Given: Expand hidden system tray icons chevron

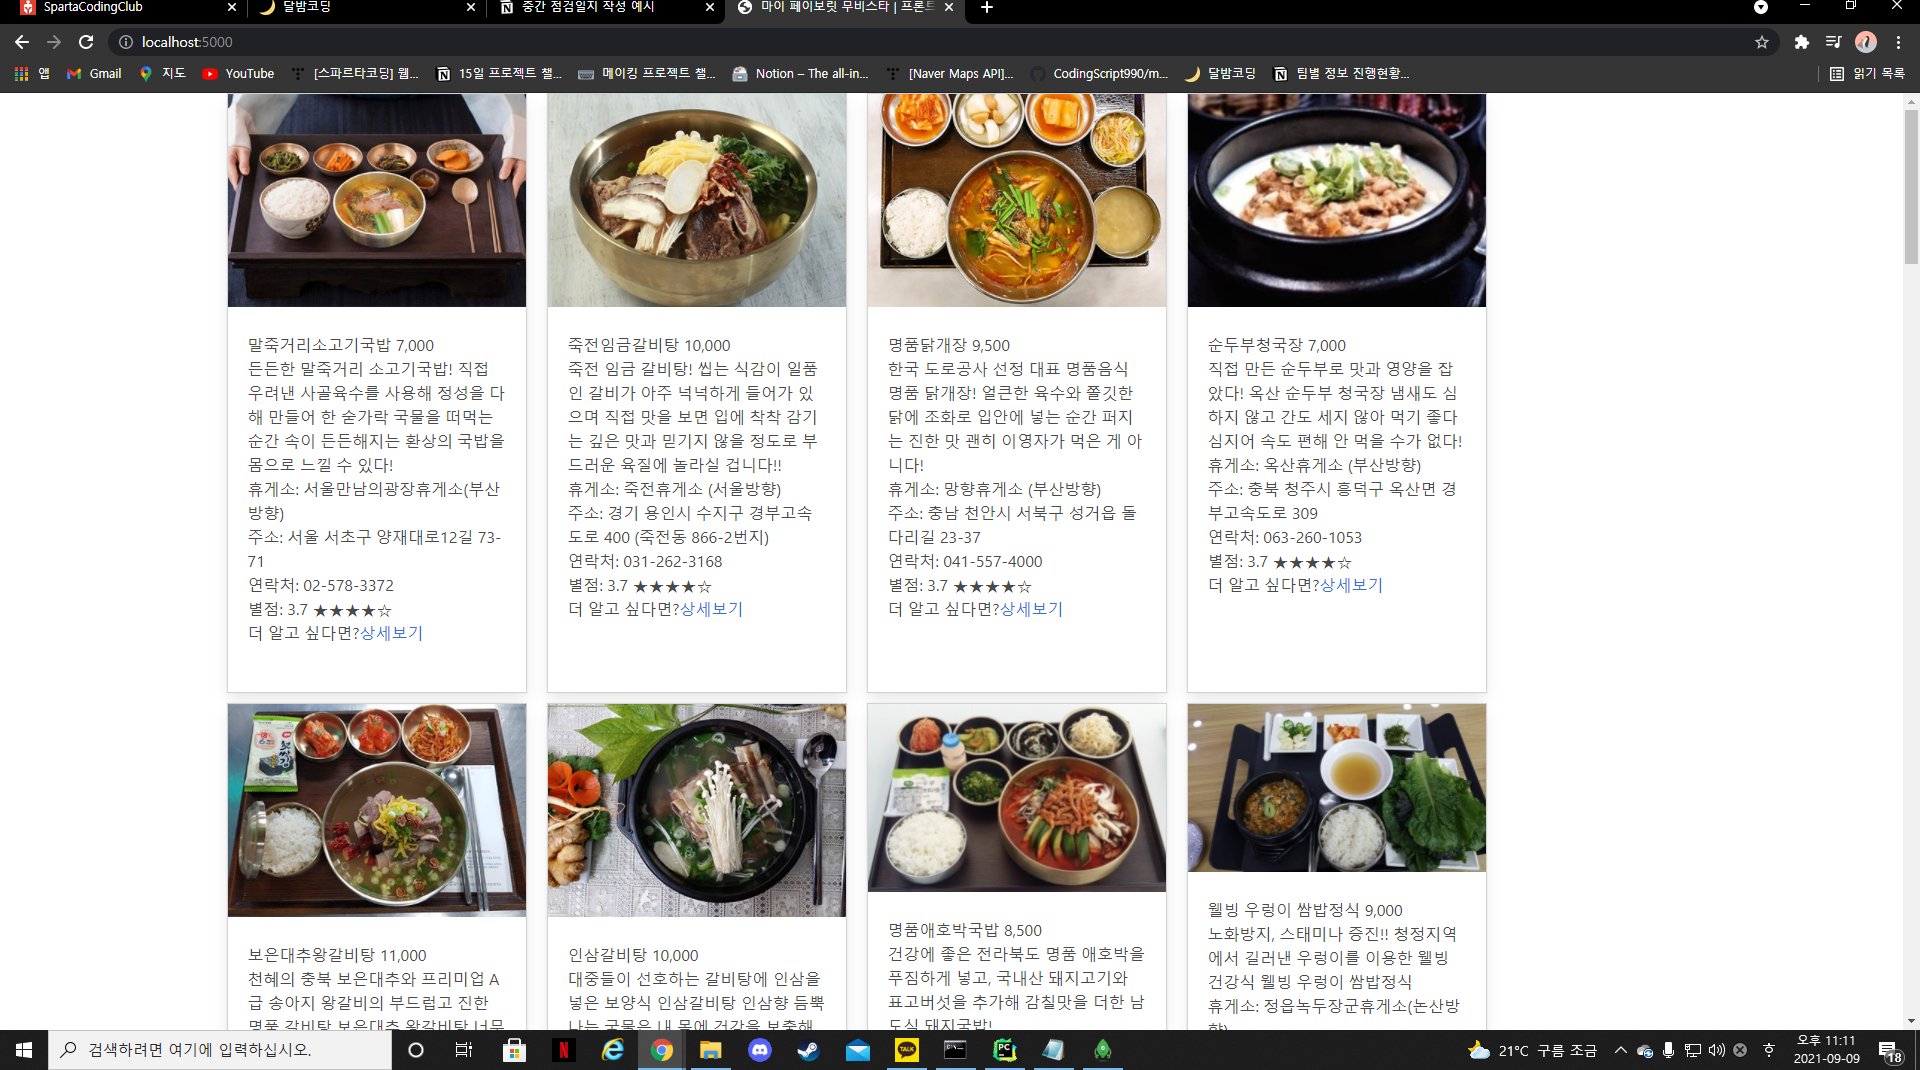Looking at the screenshot, I should (1620, 1050).
